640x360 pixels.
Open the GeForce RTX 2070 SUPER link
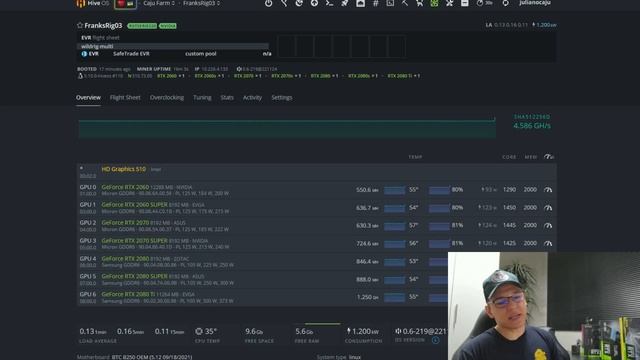(135, 240)
